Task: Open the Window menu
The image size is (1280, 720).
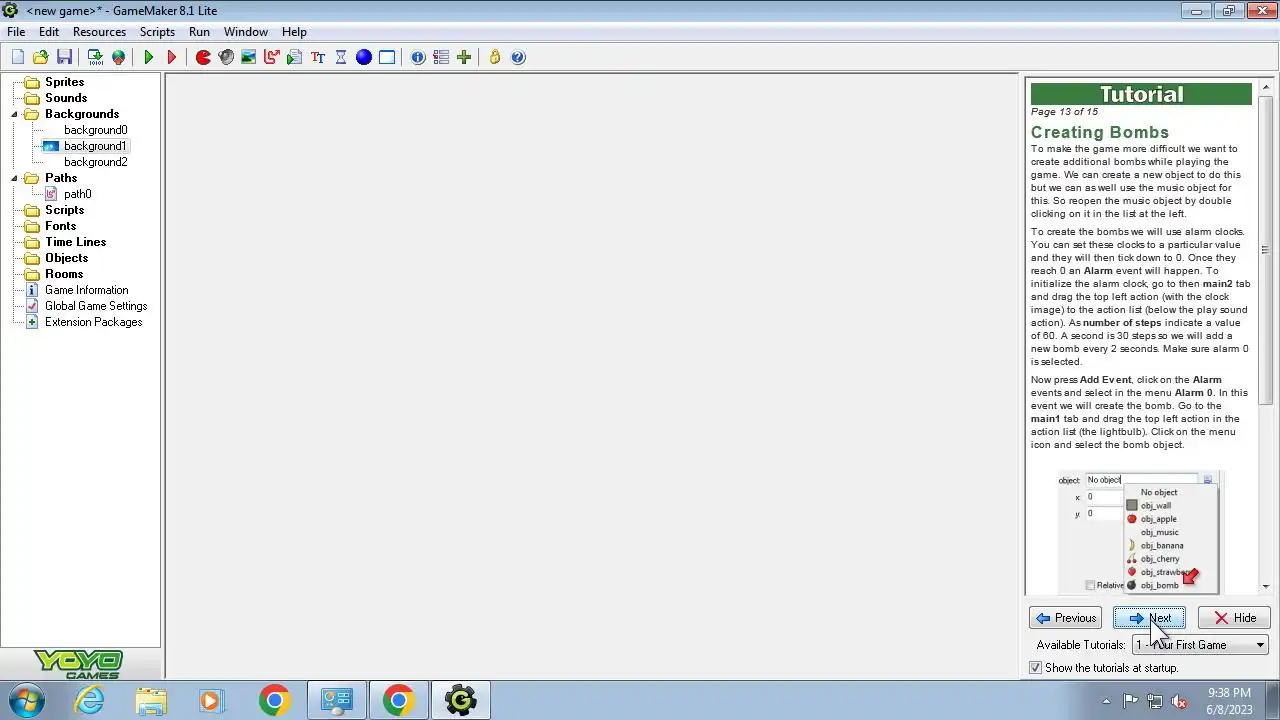Action: coord(245,31)
